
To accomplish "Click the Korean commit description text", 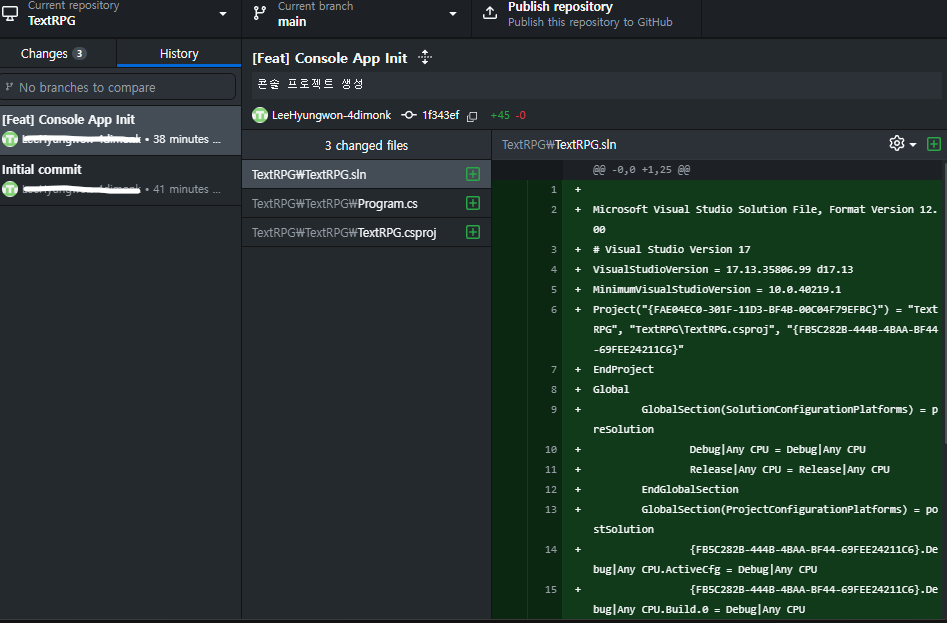I will pos(310,84).
